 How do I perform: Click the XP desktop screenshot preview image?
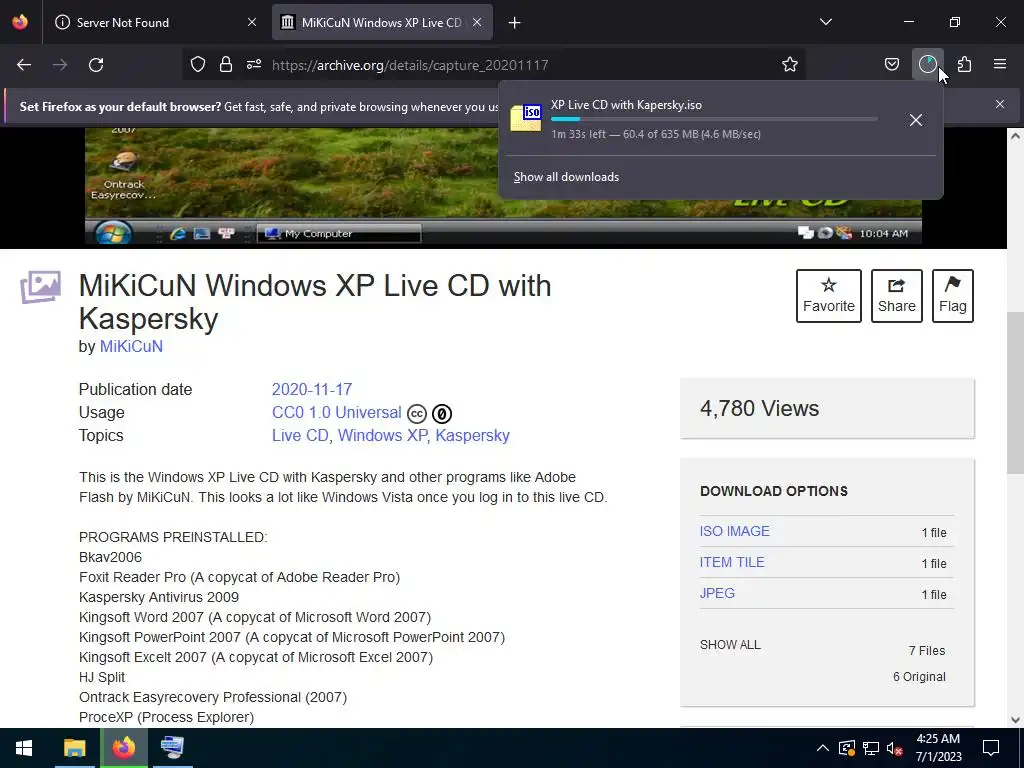coord(503,186)
